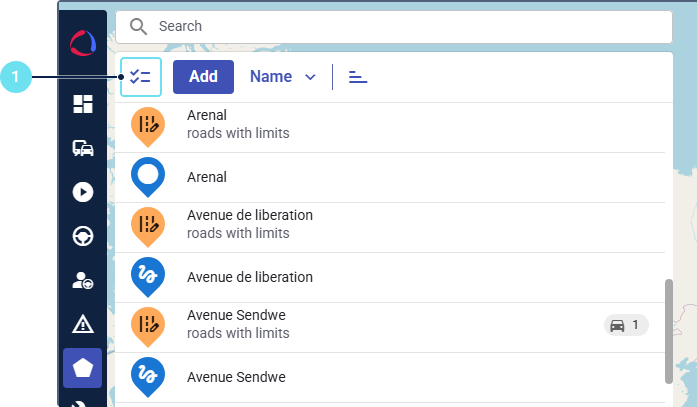Open the warning triangle alerts icon
The width and height of the screenshot is (697, 407).
[x=83, y=324]
